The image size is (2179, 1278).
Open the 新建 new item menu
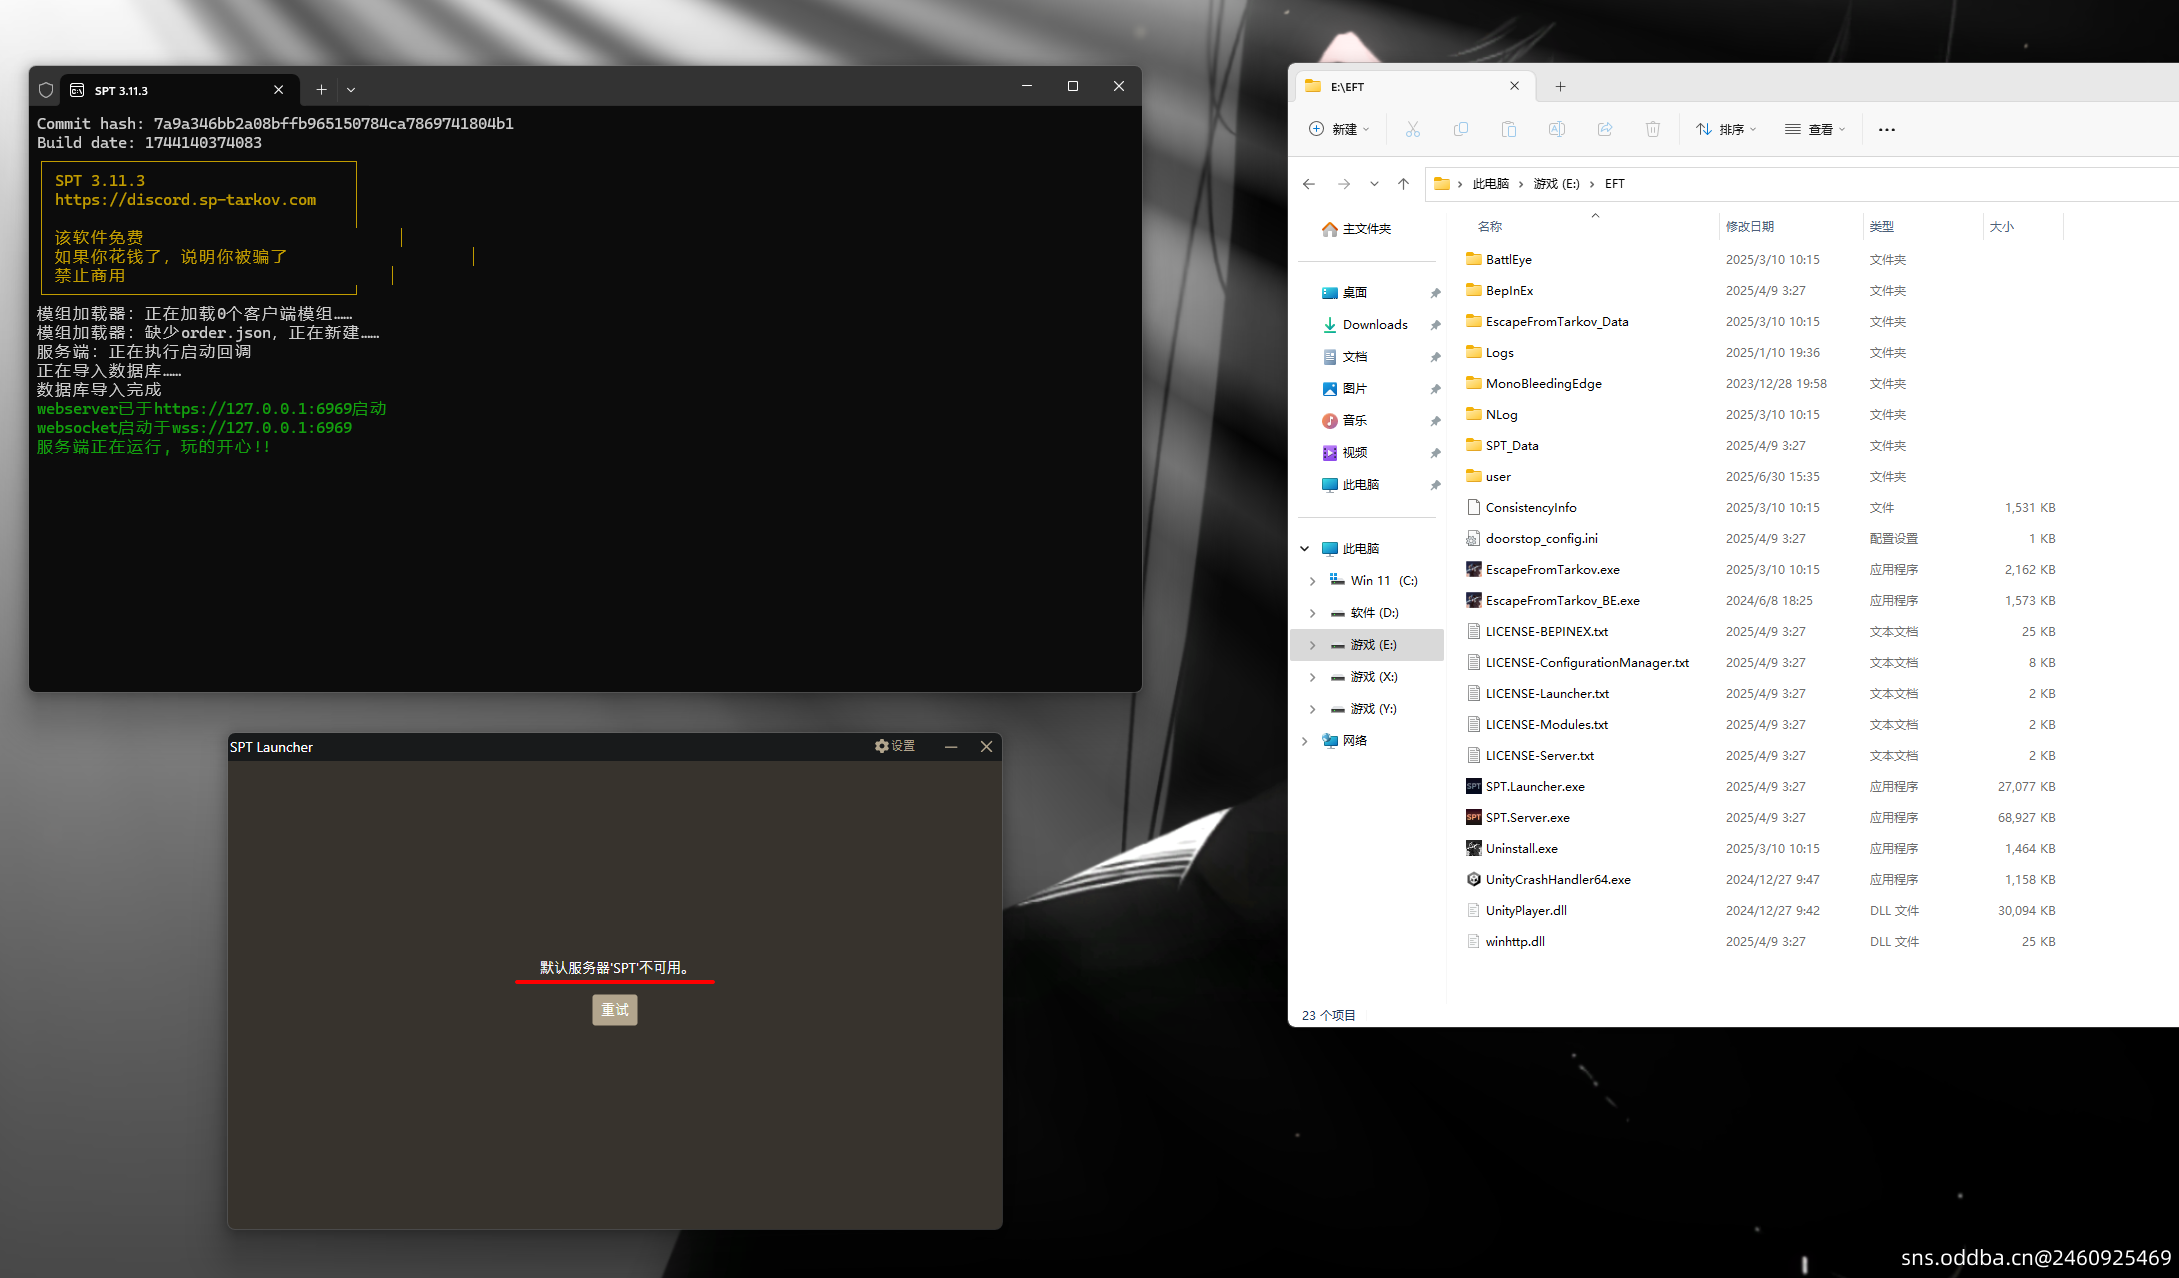coord(1339,129)
